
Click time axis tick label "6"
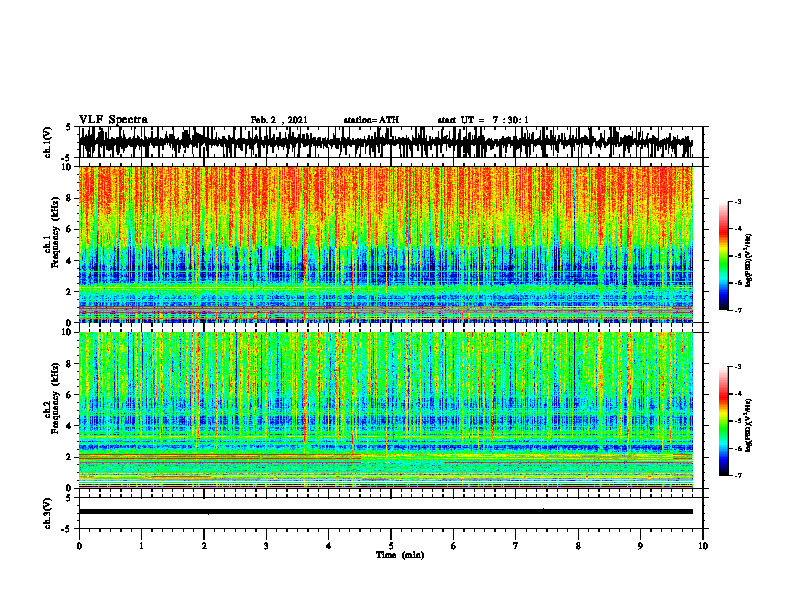[x=454, y=546]
